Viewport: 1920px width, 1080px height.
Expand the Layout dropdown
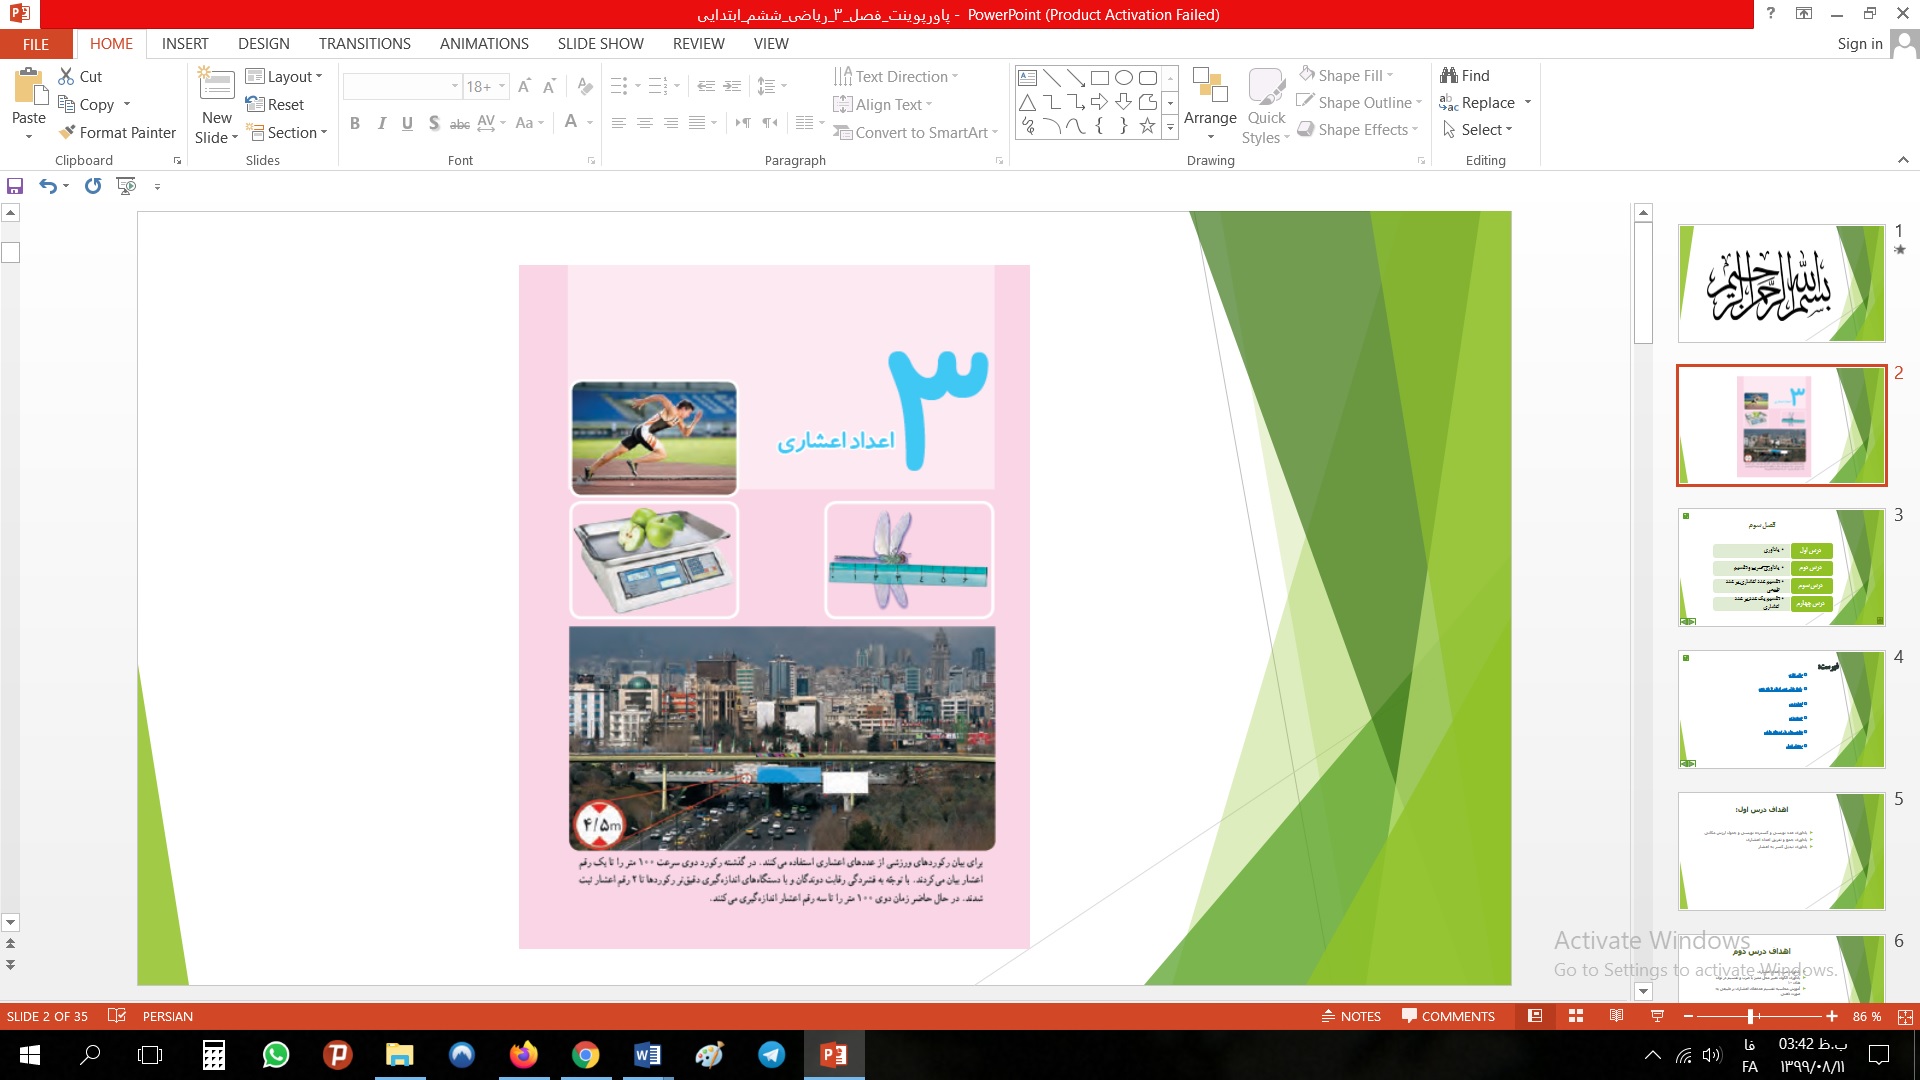tap(285, 76)
